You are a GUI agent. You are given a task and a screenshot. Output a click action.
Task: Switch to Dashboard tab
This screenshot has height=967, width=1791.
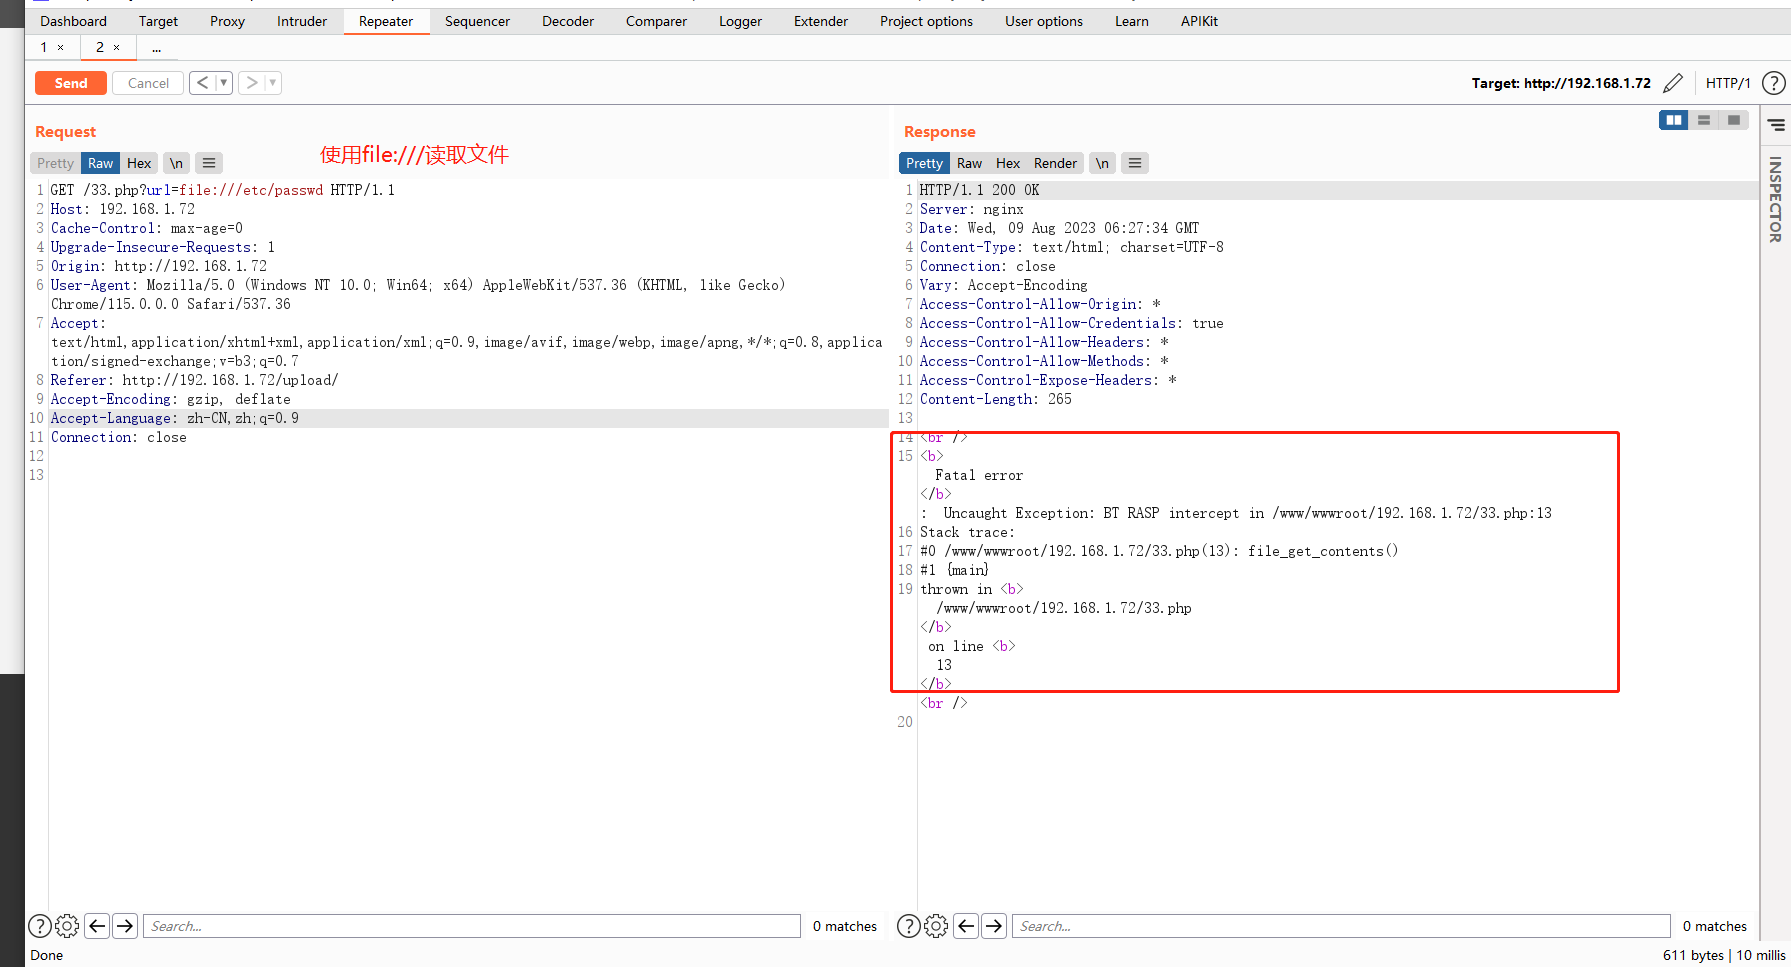pos(73,21)
